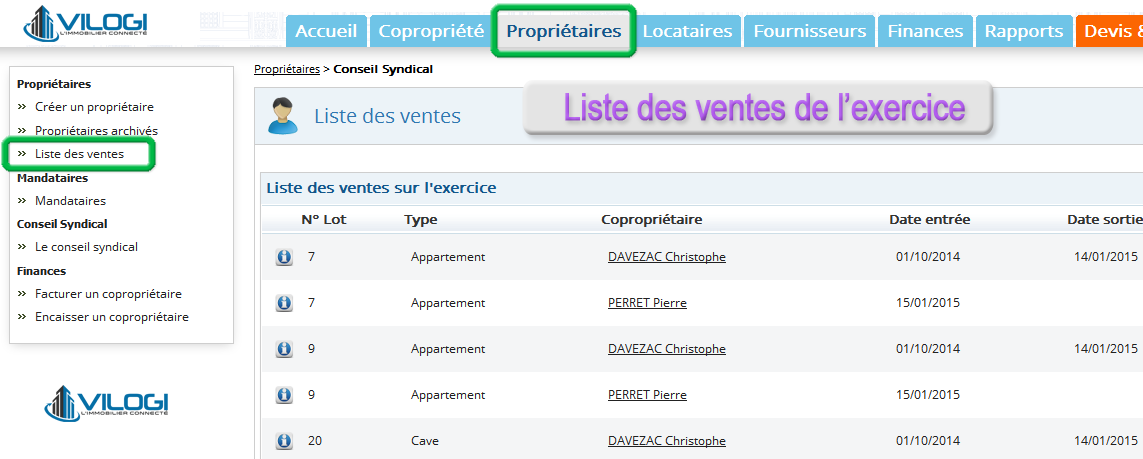Open info icon for lot 9 DAVEZAC row
The height and width of the screenshot is (459, 1143).
pos(284,349)
